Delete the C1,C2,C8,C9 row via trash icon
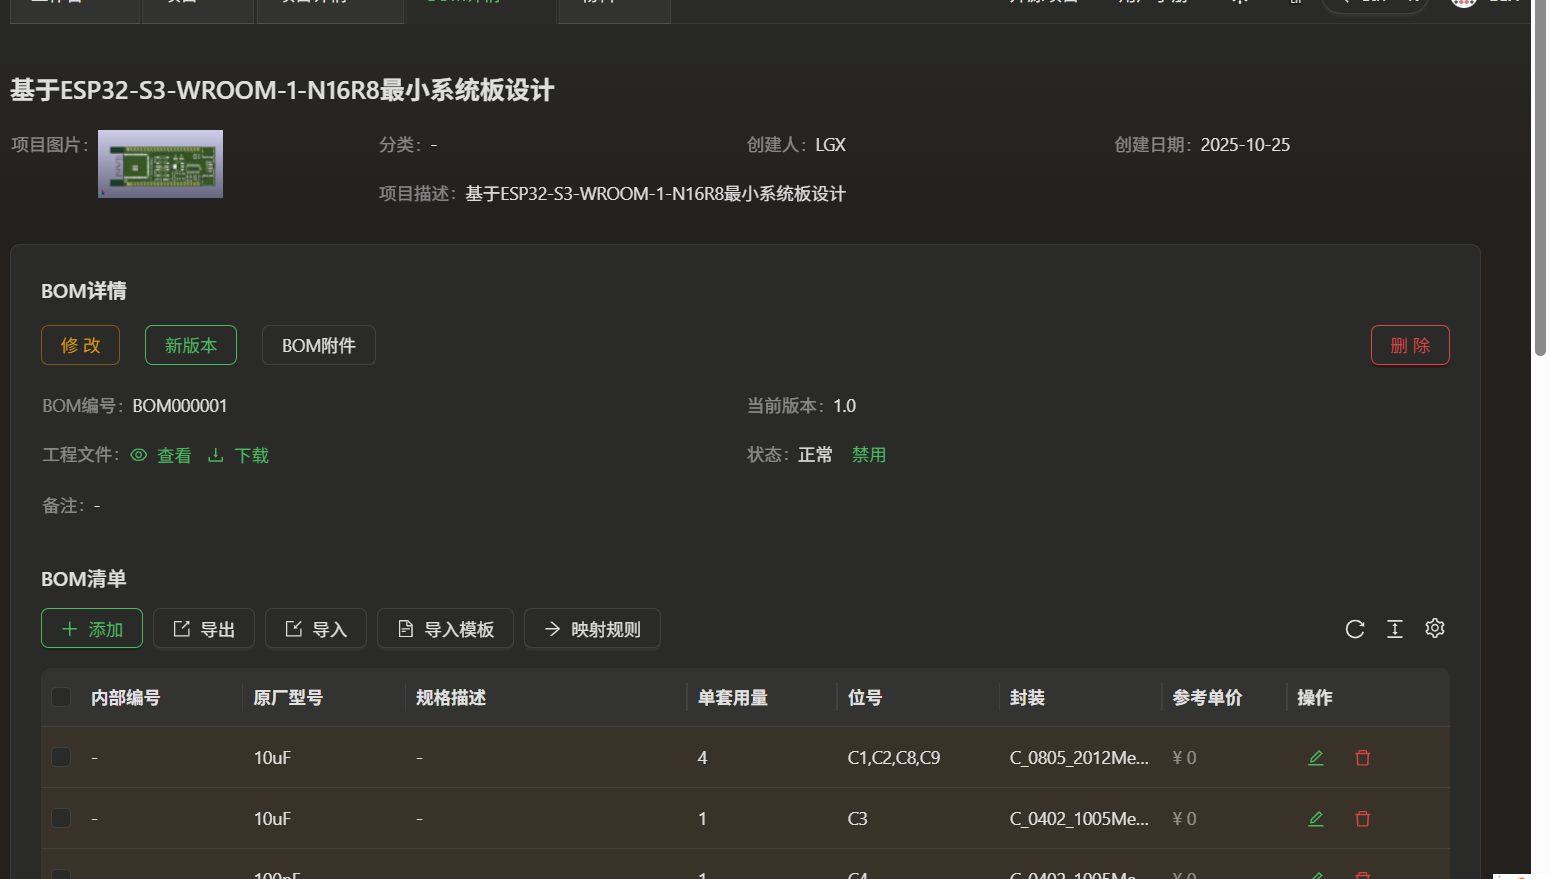Screen dimensions: 1550x879 tap(1362, 758)
